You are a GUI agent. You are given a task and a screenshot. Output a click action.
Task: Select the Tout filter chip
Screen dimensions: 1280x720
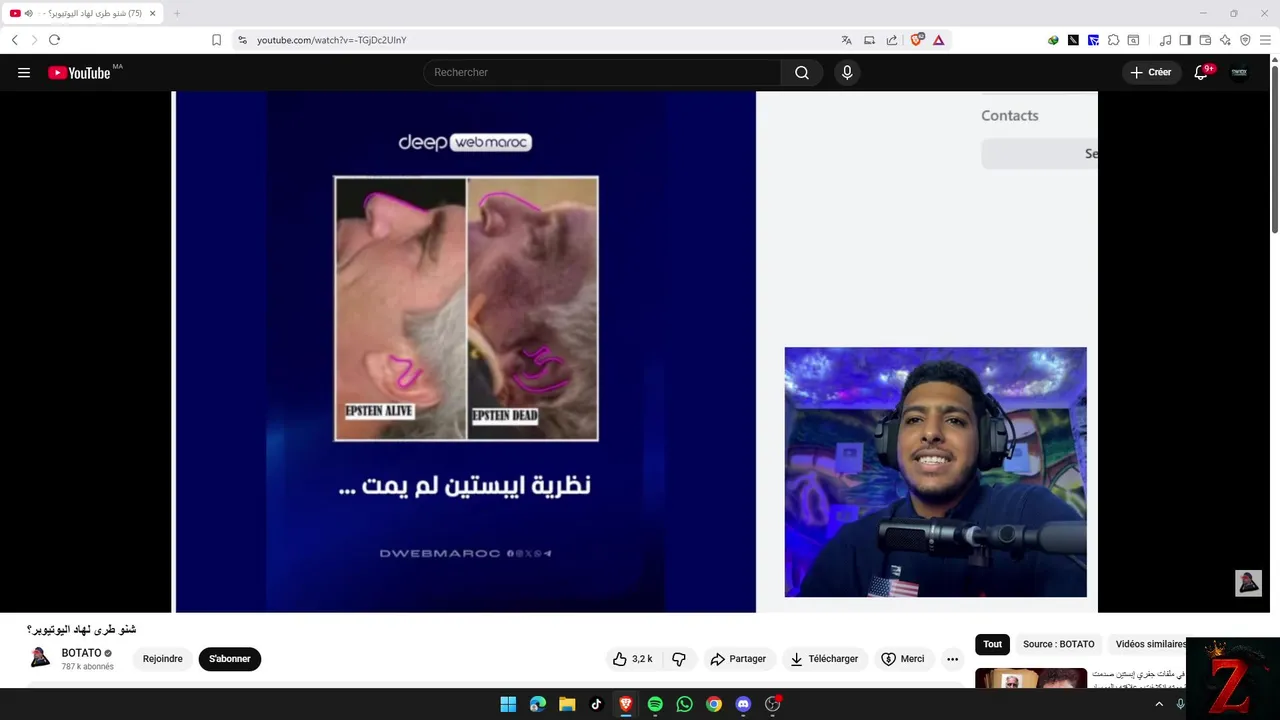click(x=992, y=644)
